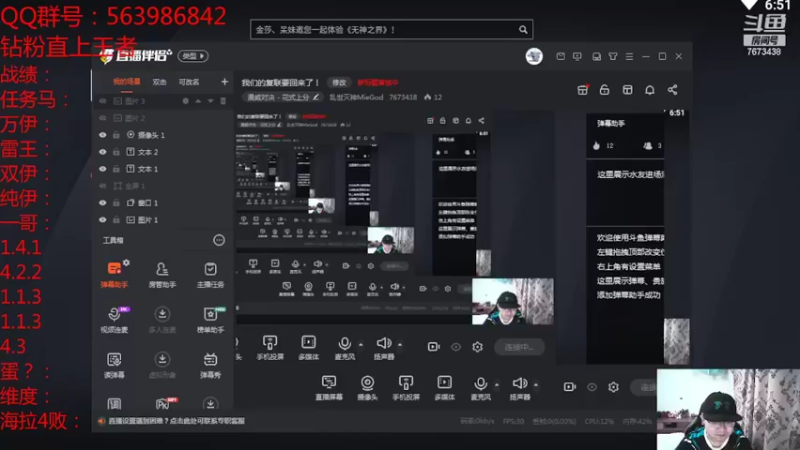Open the 主播任务 tool
The image size is (800, 450).
point(210,274)
